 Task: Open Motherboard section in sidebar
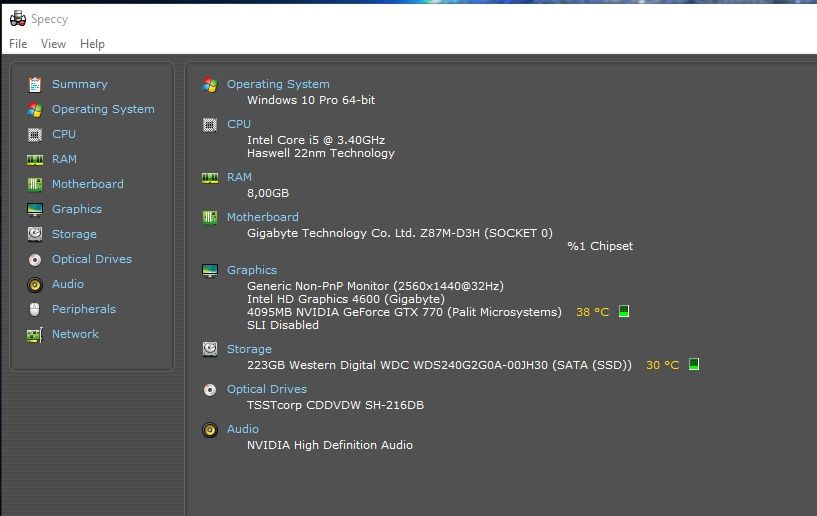click(x=88, y=184)
